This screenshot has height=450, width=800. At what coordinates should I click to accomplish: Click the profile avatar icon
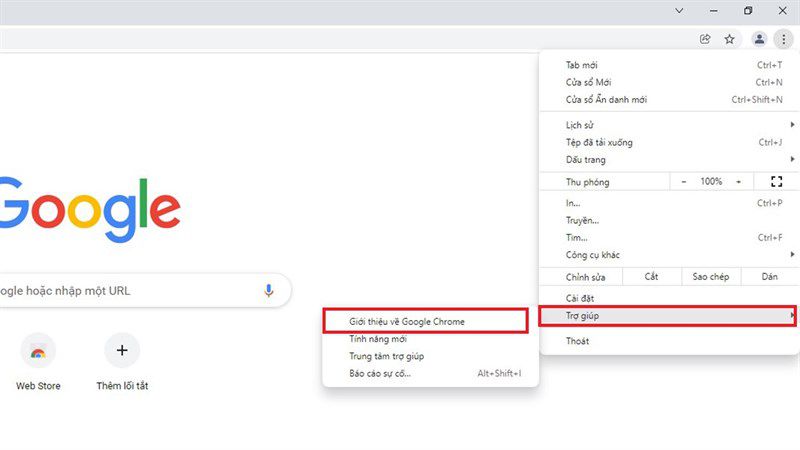pyautogui.click(x=759, y=39)
